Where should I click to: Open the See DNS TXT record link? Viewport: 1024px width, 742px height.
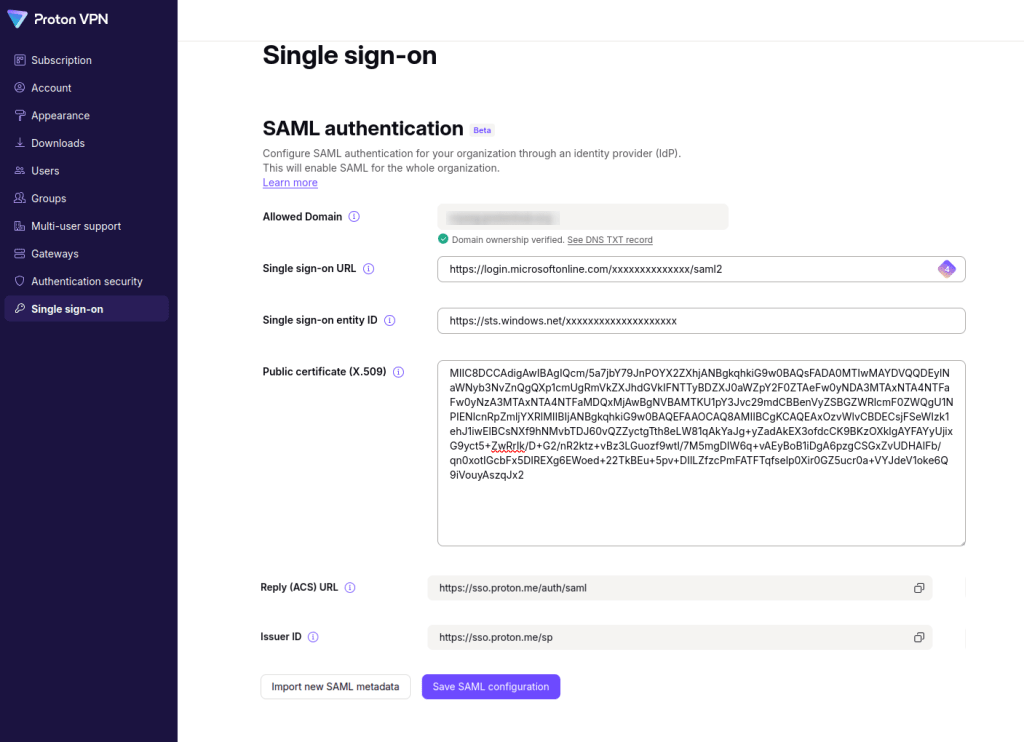(610, 240)
